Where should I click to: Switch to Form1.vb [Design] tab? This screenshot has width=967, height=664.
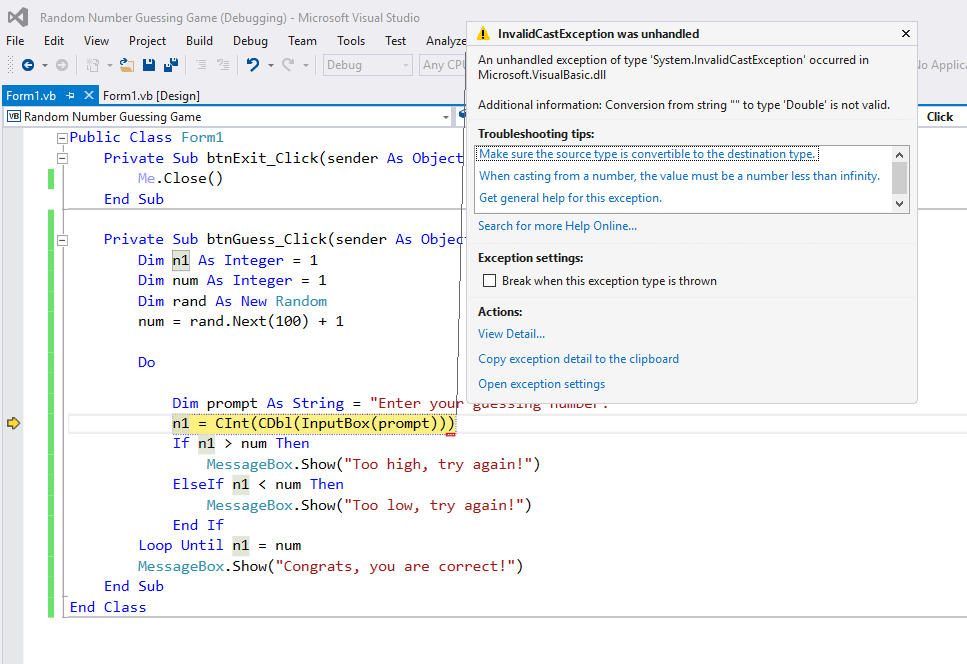coord(151,96)
